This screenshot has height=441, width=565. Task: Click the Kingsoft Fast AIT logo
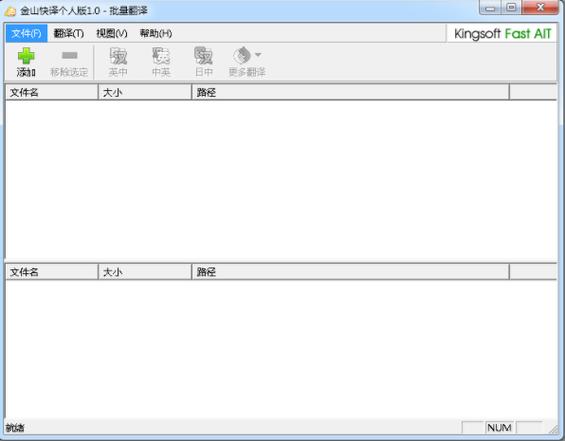[x=503, y=34]
